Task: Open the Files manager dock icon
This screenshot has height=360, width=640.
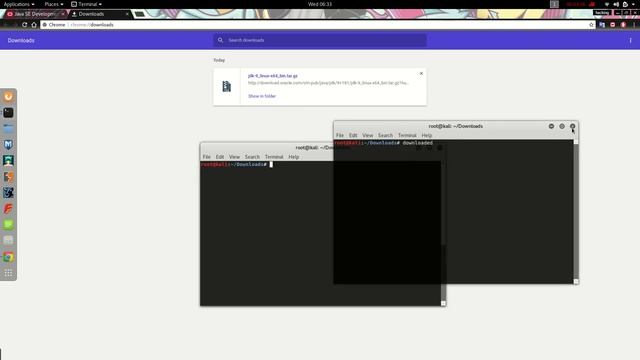Action: [8, 129]
